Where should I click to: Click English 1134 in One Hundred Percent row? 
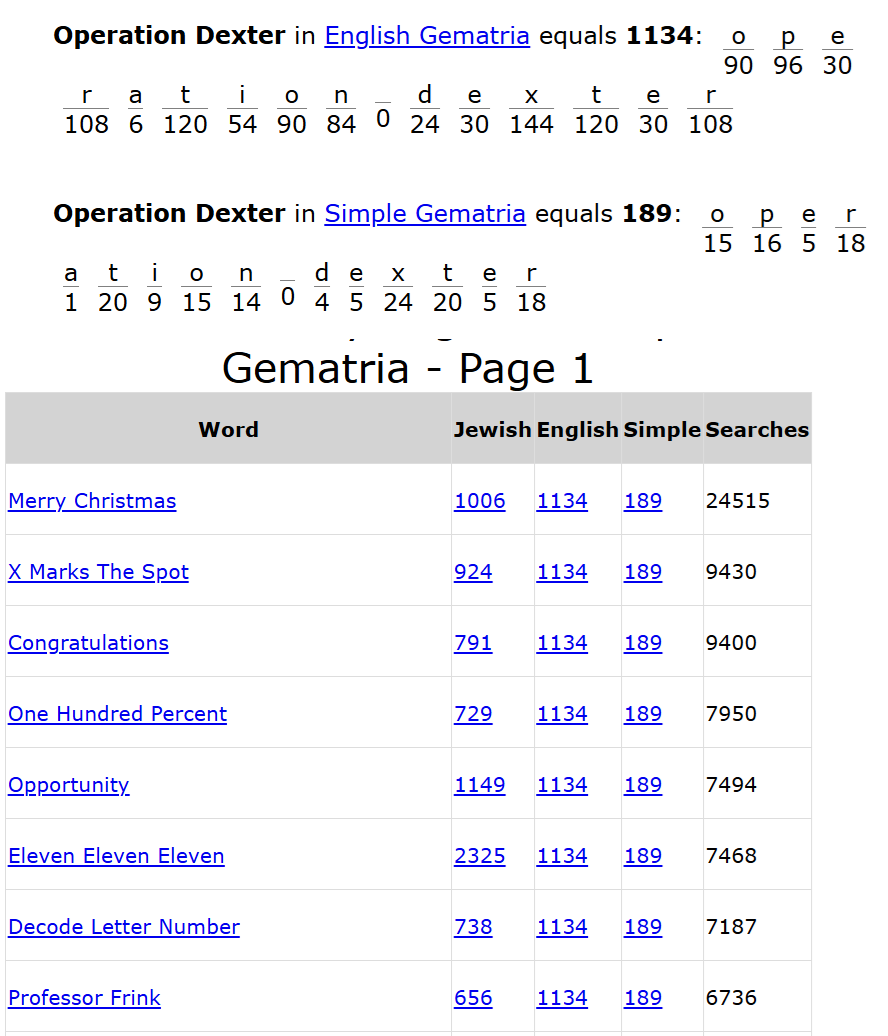click(562, 714)
